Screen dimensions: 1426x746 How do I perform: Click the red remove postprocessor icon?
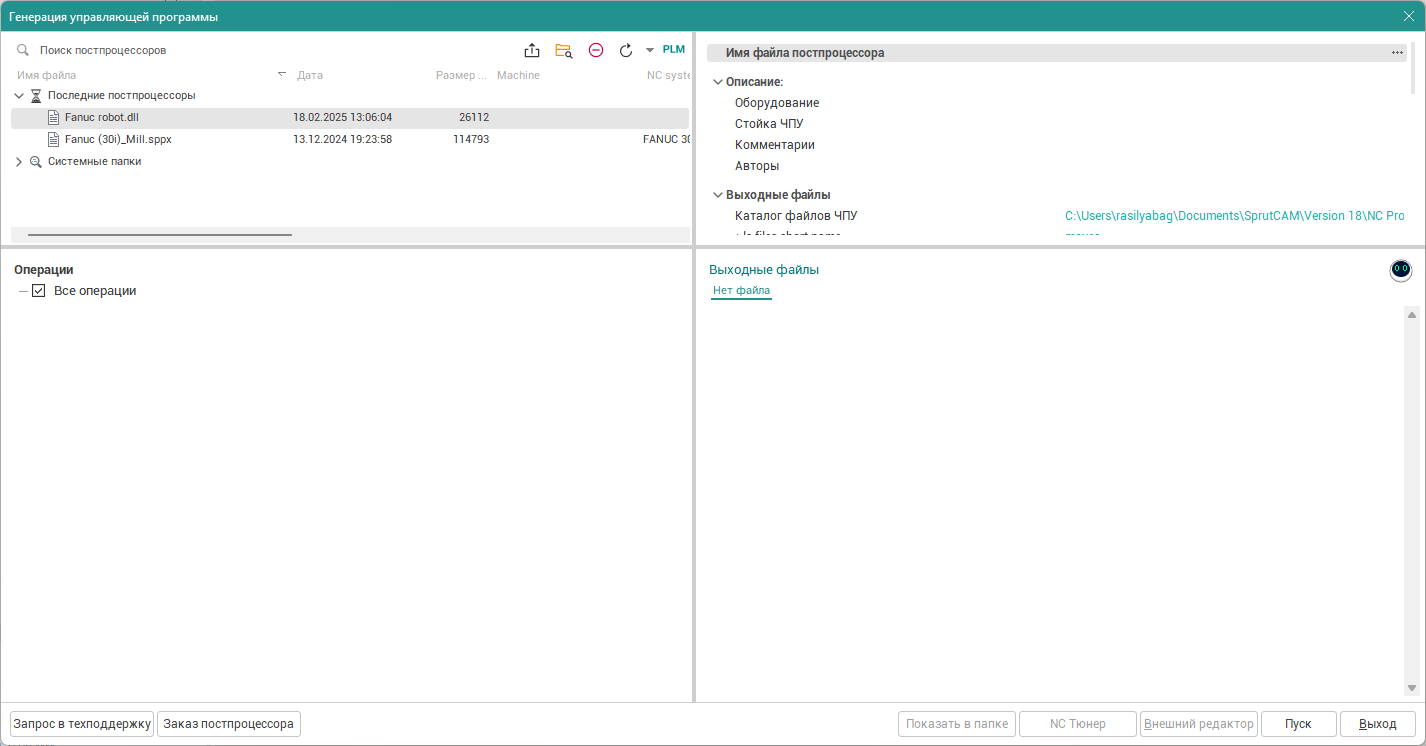click(596, 50)
